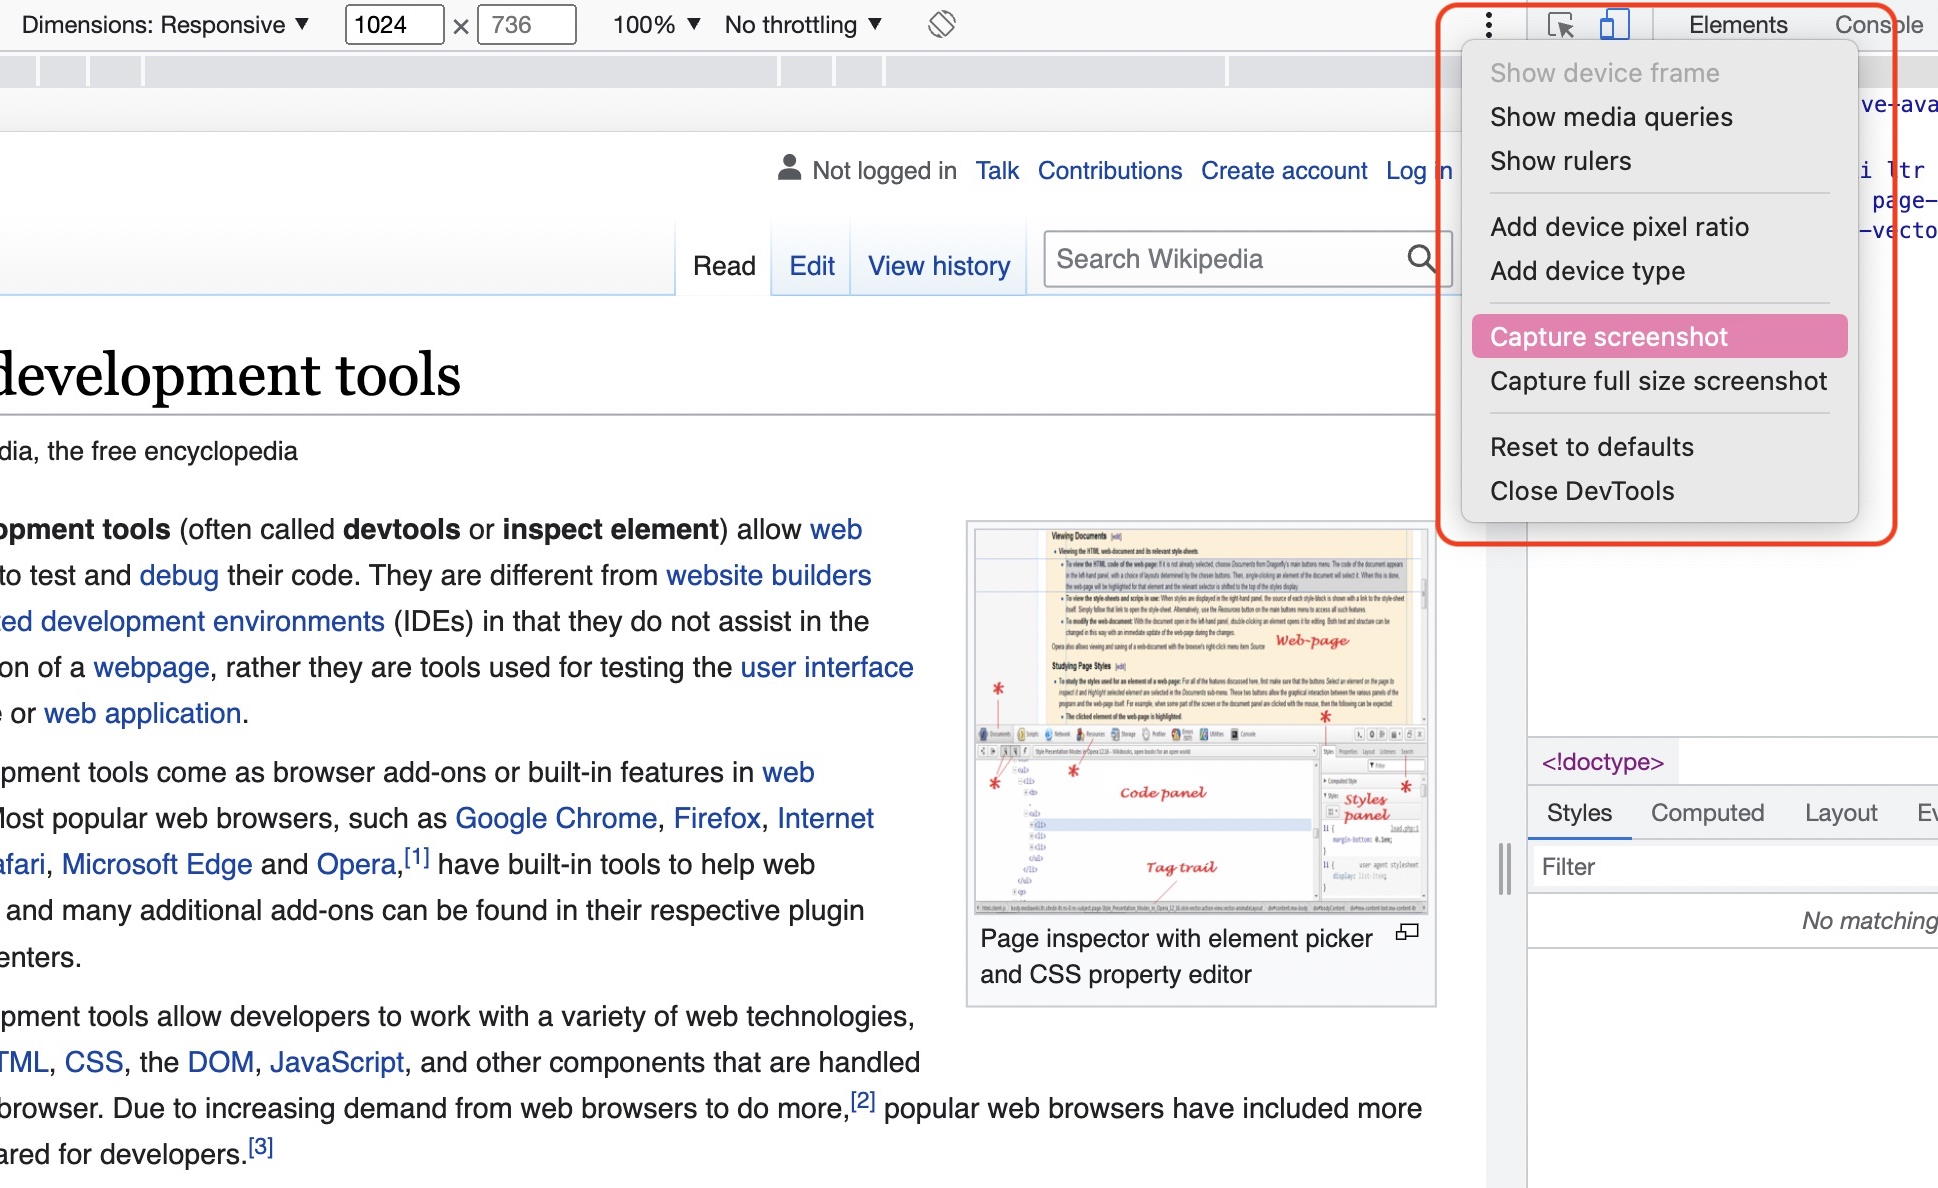Toggle the Show rulers option
Image resolution: width=1938 pixels, height=1188 pixels.
(1560, 161)
